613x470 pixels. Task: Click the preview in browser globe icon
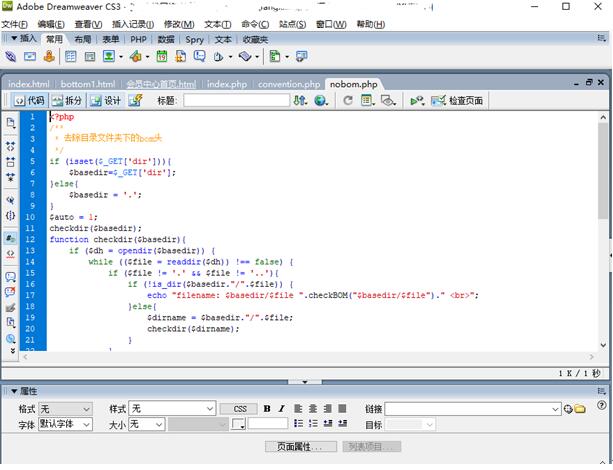point(320,100)
